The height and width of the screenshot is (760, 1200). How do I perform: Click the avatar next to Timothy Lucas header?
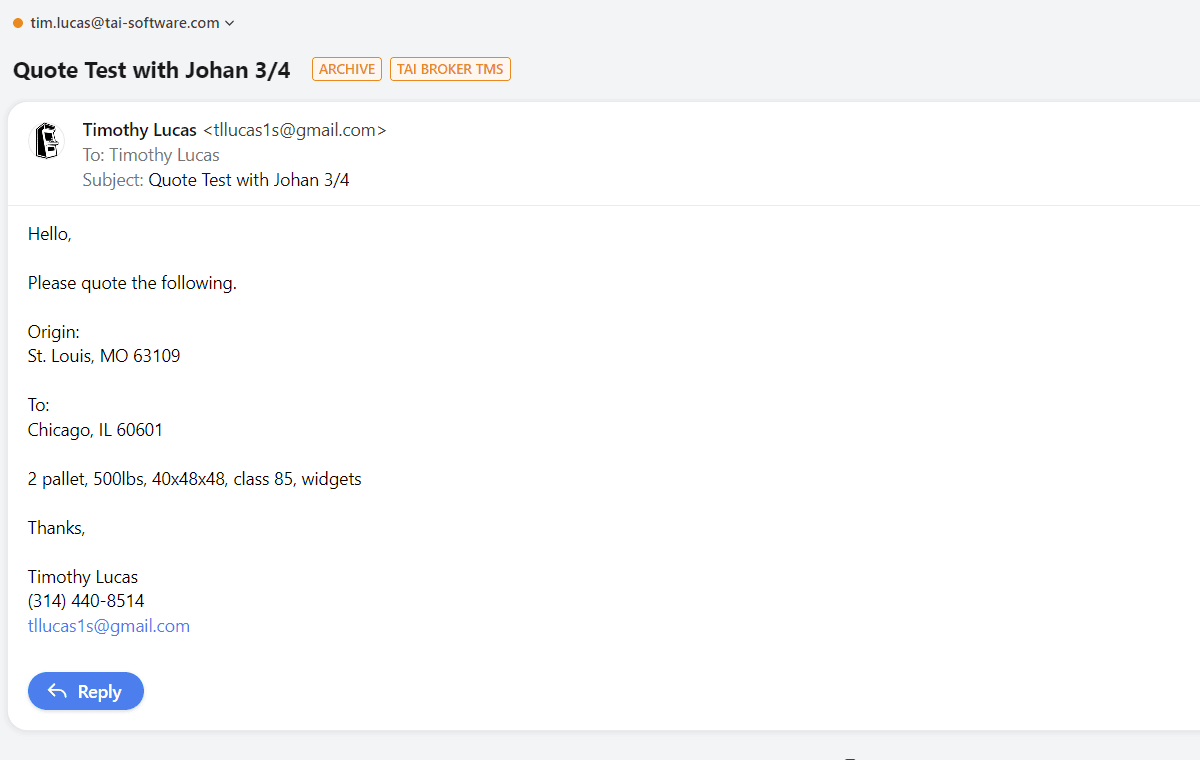click(x=46, y=140)
